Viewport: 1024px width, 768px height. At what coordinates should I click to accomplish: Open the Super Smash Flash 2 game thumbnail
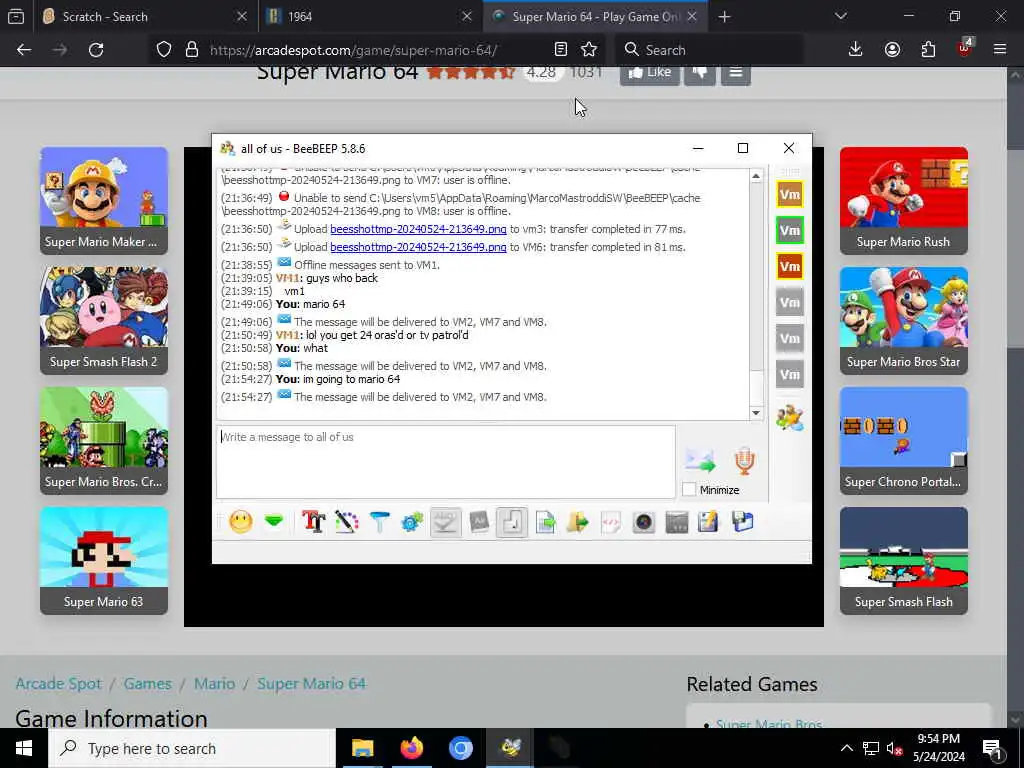104,320
